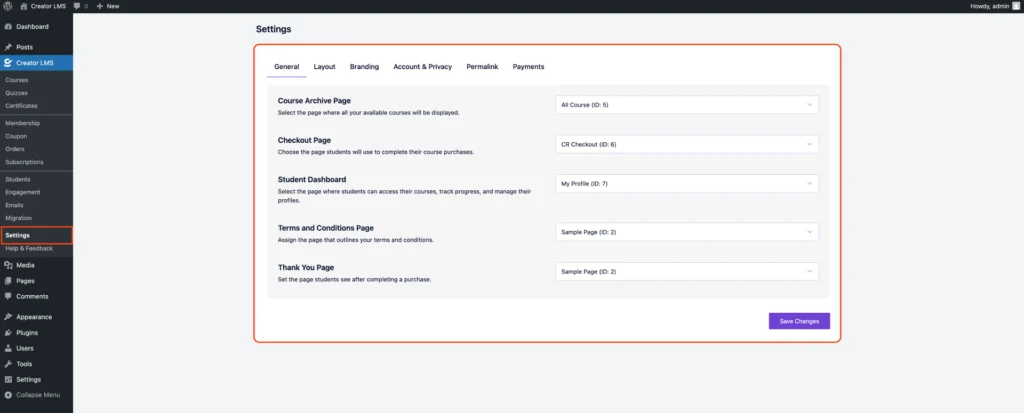Click the Appearance brush icon
The image size is (1024, 413).
click(x=8, y=317)
